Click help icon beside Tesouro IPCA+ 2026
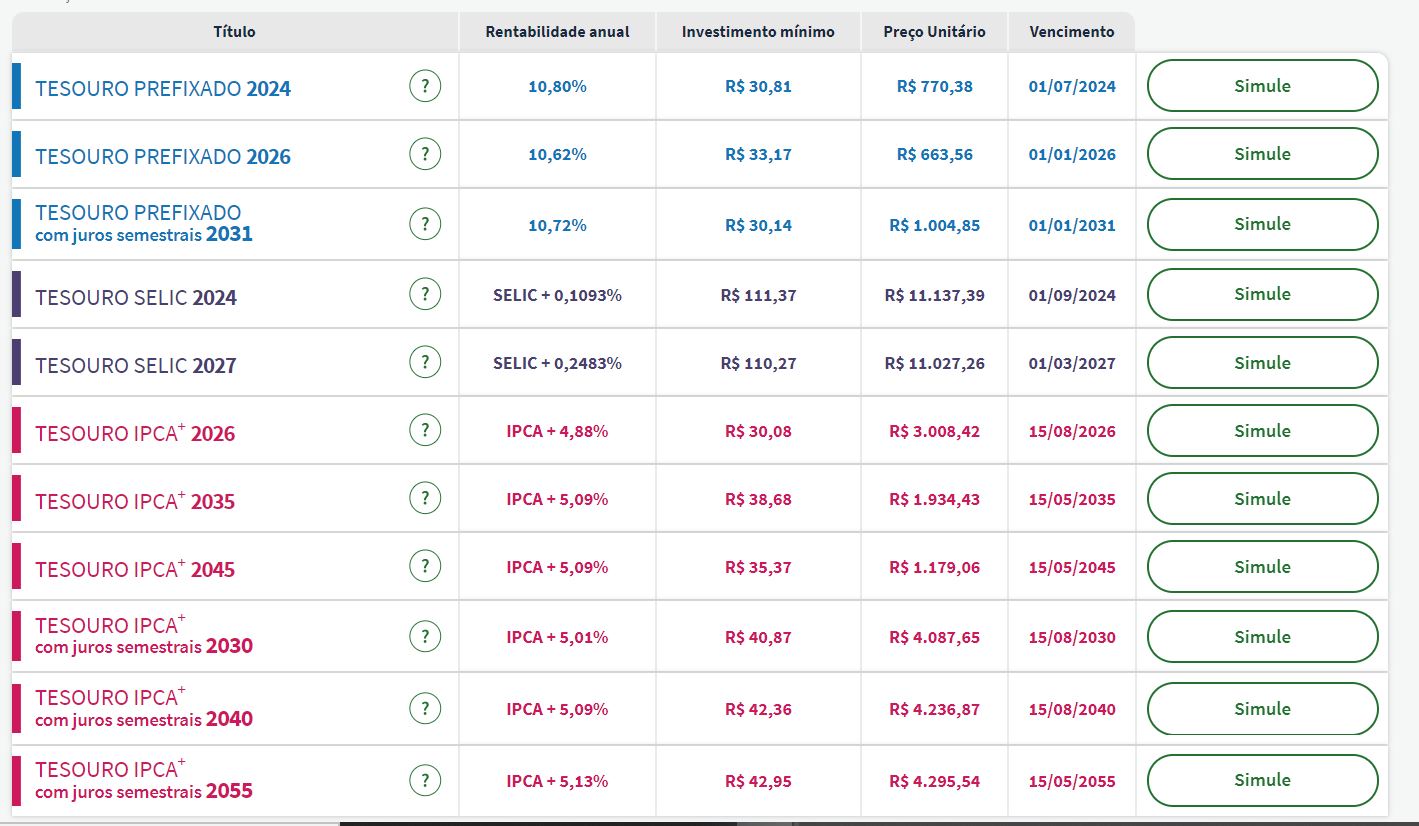 [x=425, y=430]
